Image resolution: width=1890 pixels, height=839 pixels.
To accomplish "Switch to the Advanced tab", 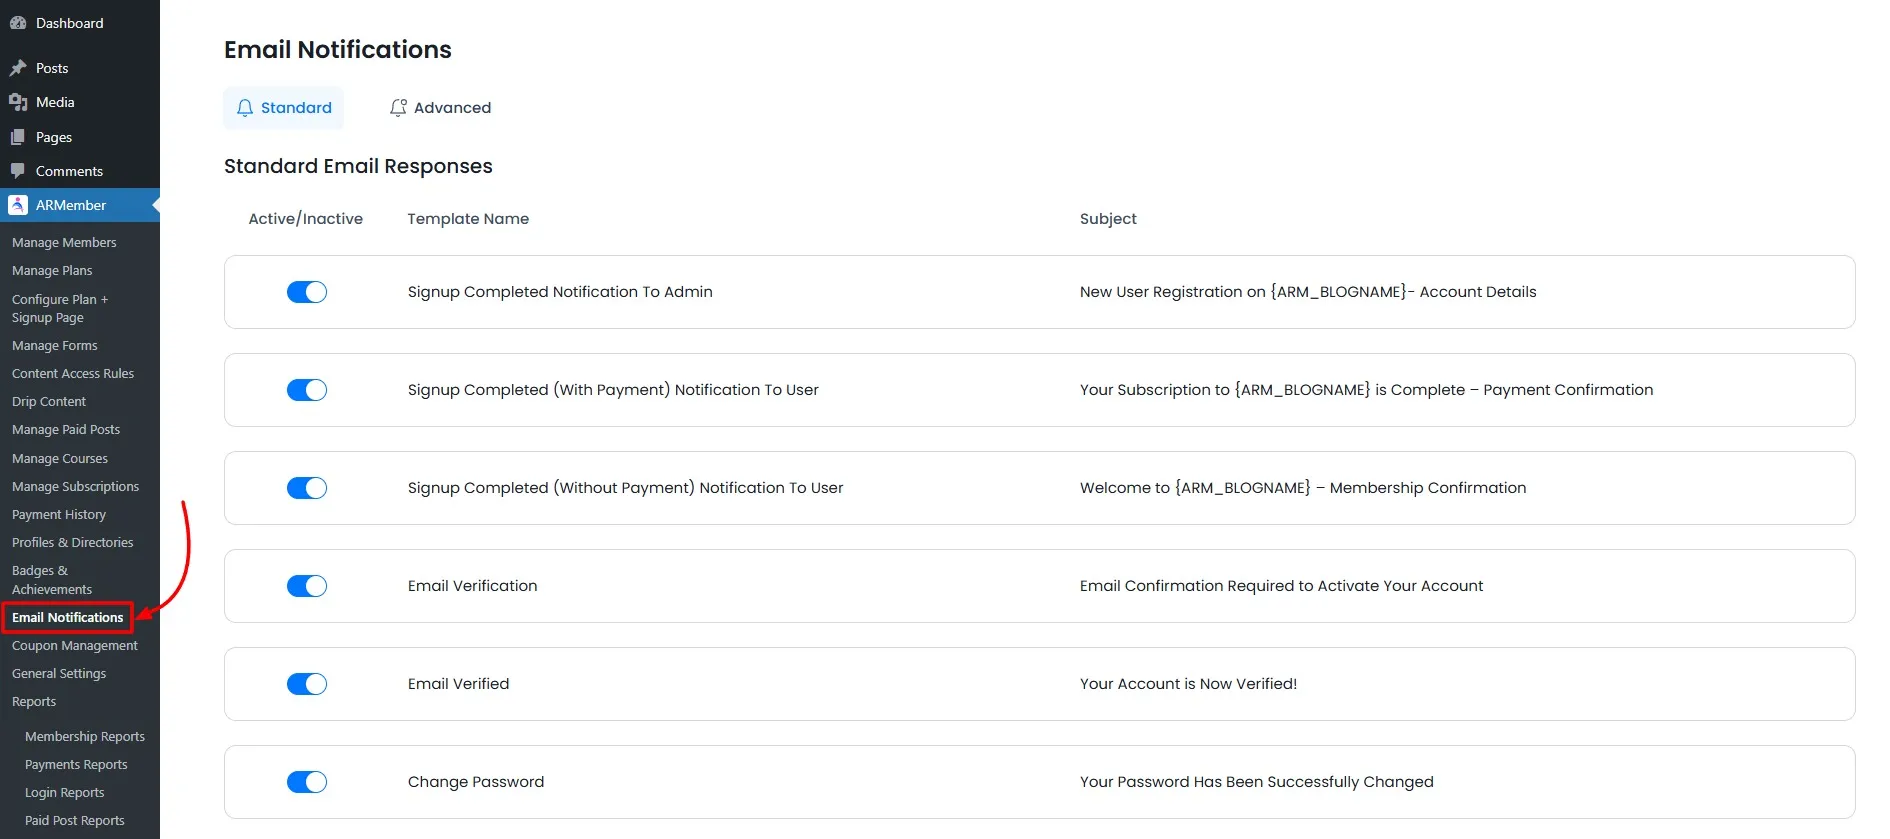I will click(x=440, y=108).
